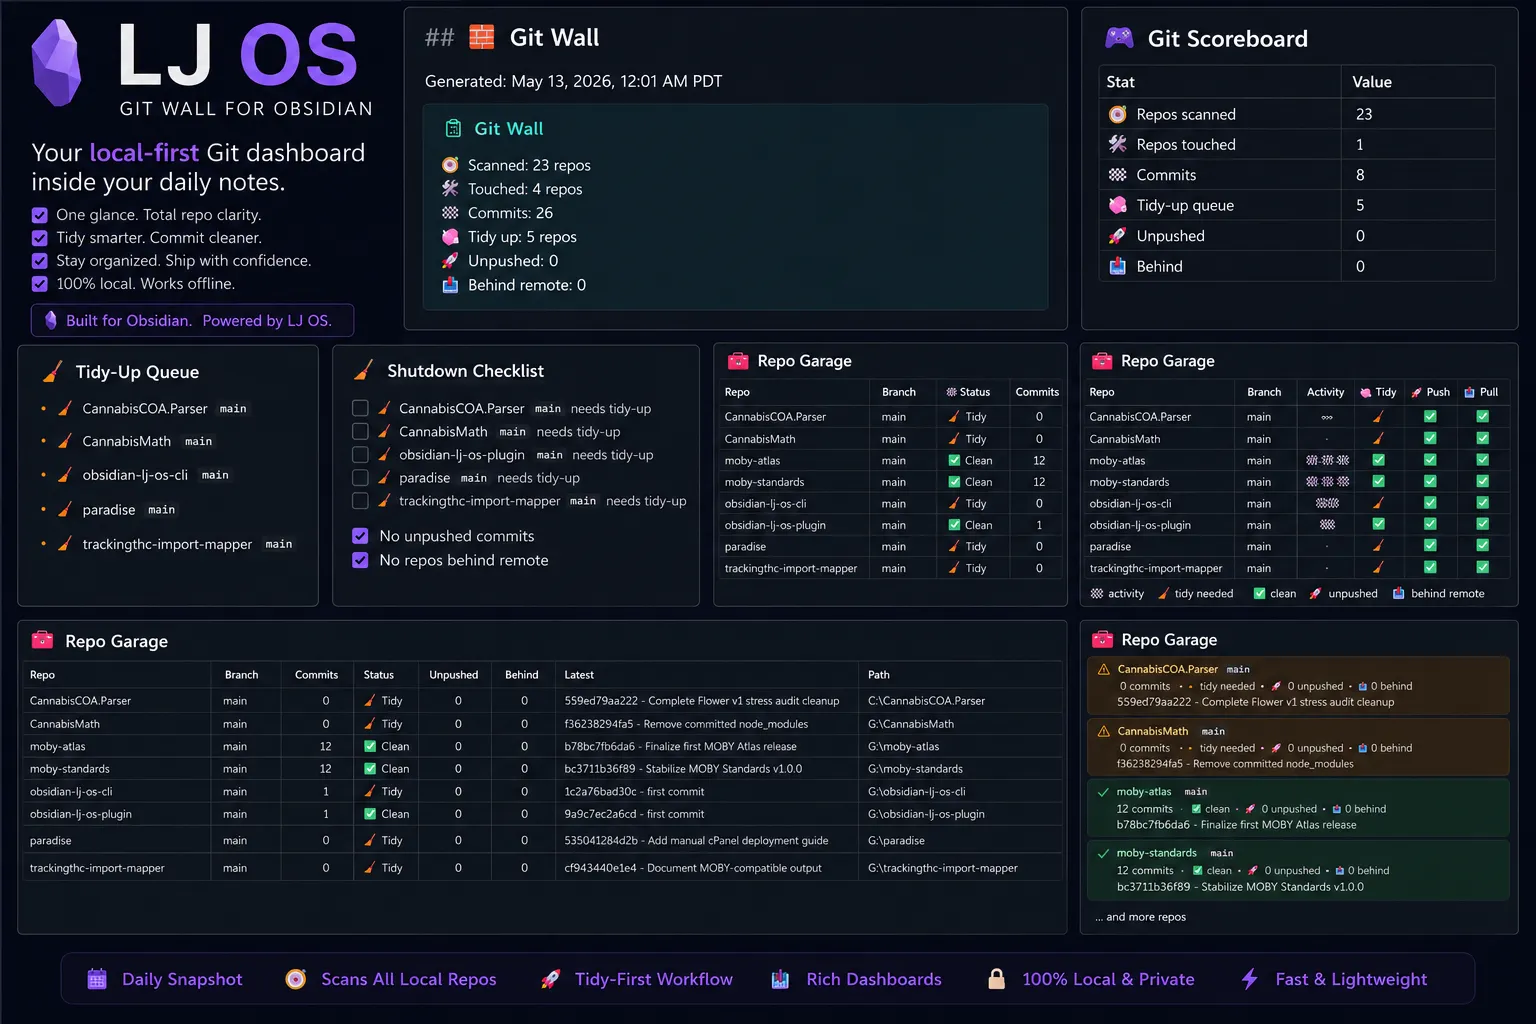Open the CannabisCOA.Parser card with '0 commits'

coord(1298,685)
